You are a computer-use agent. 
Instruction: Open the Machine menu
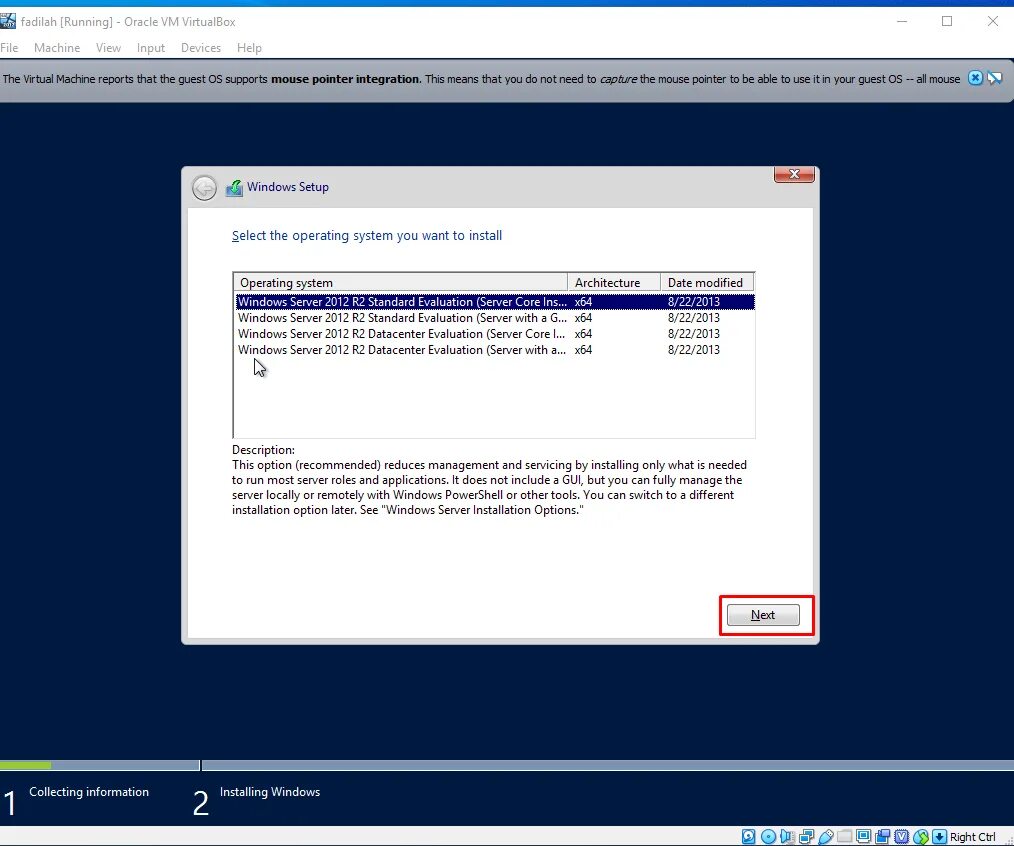click(57, 48)
